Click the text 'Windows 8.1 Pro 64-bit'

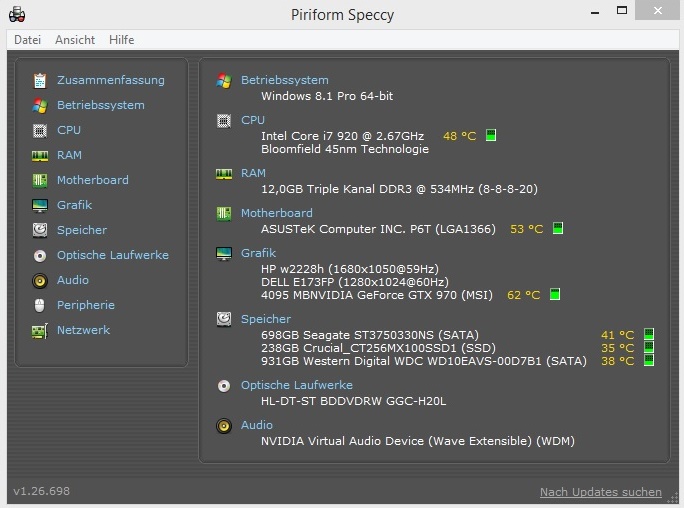point(327,96)
